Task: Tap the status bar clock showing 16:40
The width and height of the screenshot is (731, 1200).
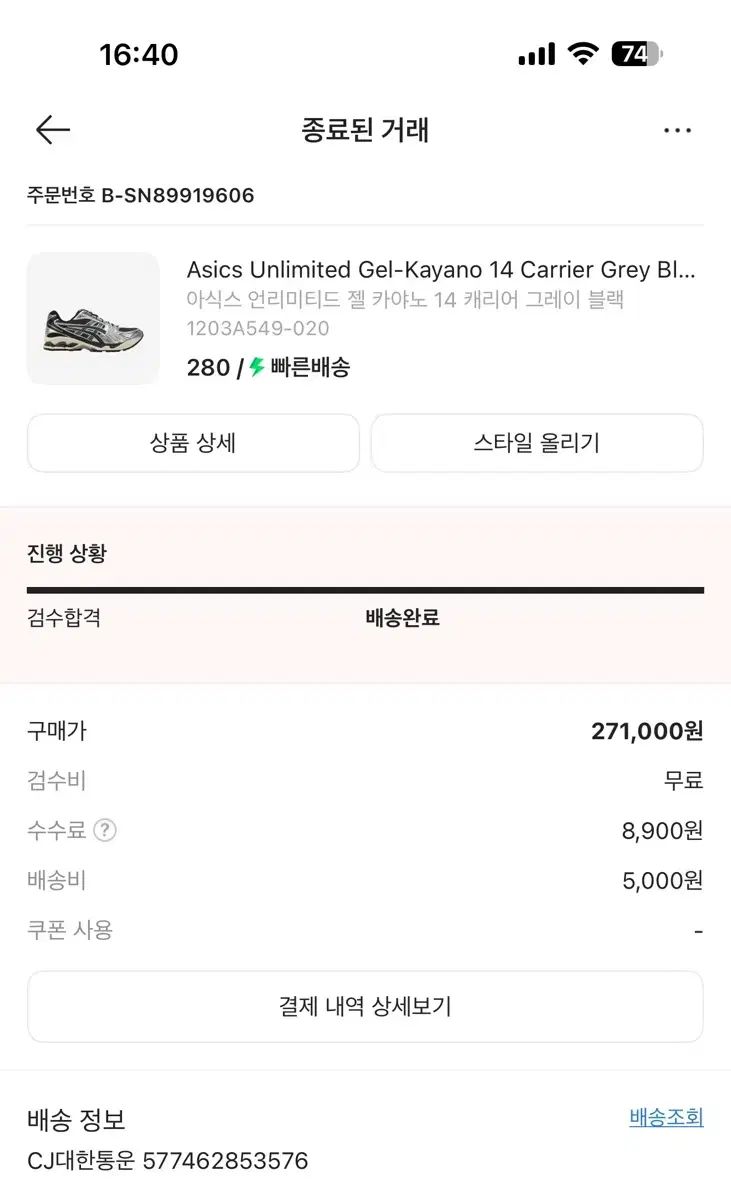Action: point(139,54)
